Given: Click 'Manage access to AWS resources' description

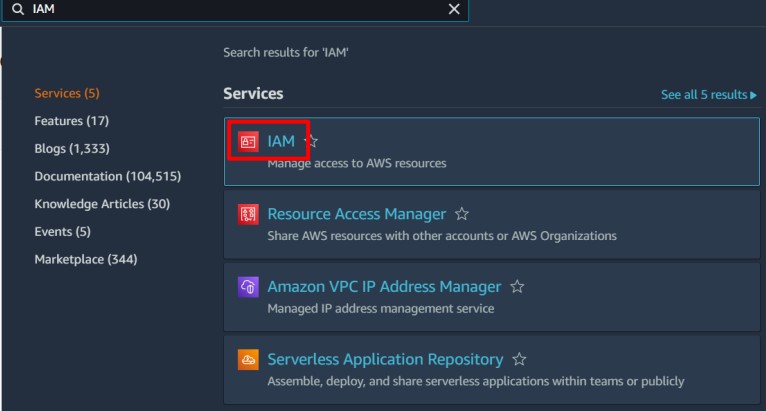Looking at the screenshot, I should [357, 163].
